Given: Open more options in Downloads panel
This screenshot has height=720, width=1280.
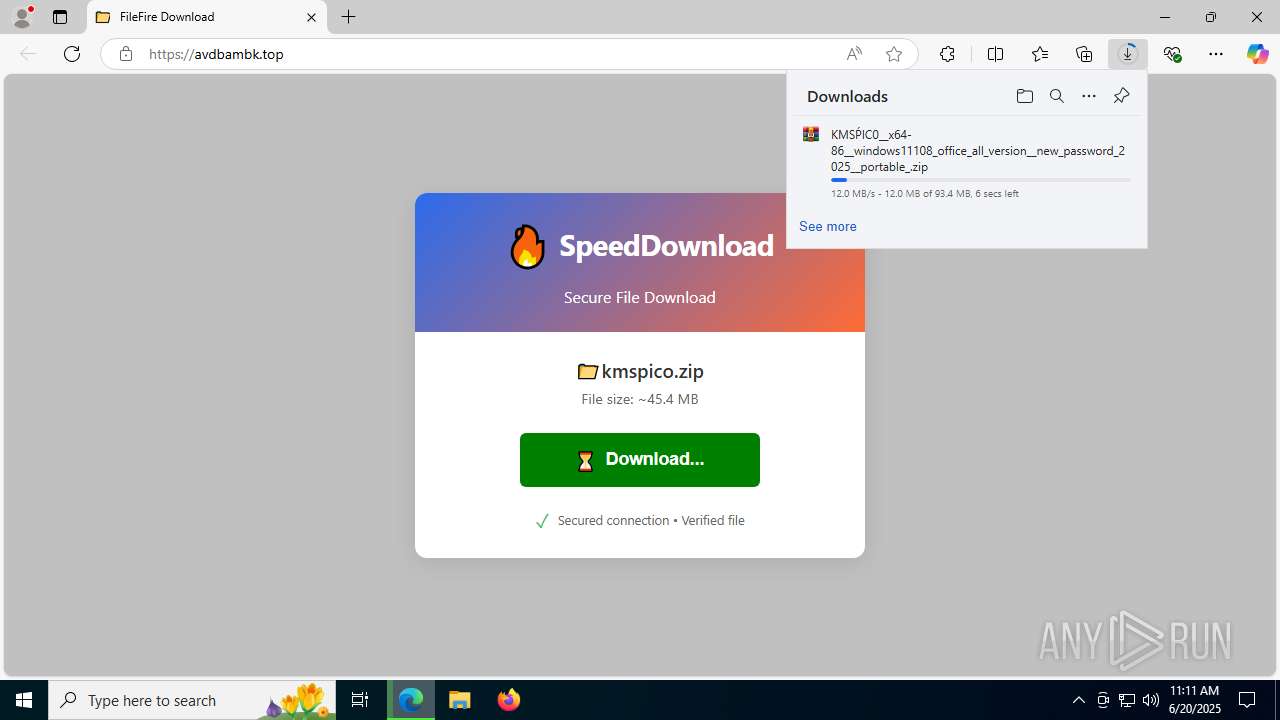Looking at the screenshot, I should tap(1089, 96).
